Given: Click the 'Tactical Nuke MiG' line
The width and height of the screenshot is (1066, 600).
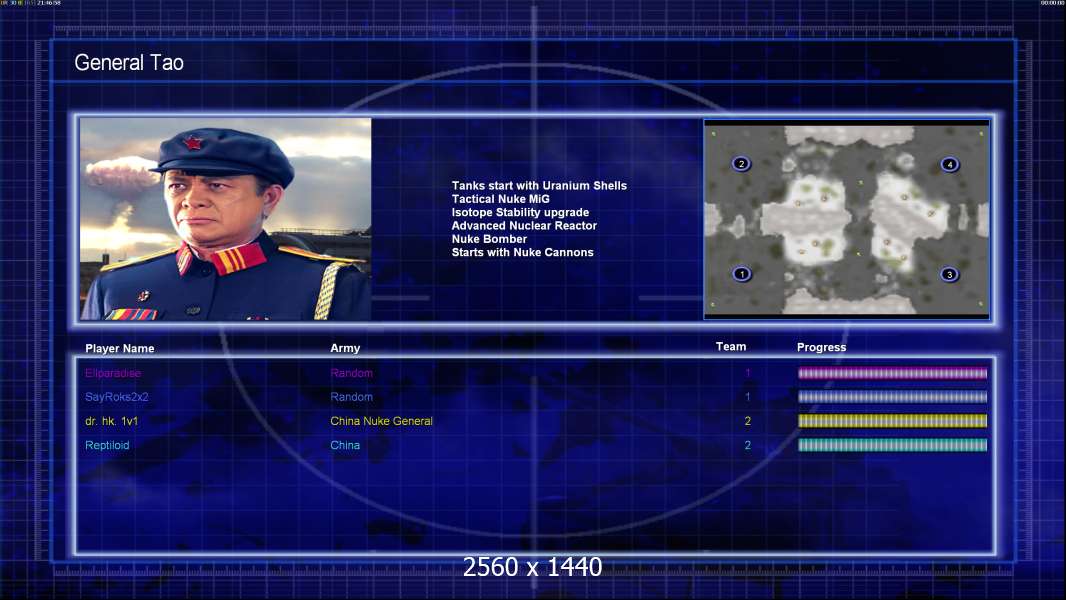Looking at the screenshot, I should point(500,199).
